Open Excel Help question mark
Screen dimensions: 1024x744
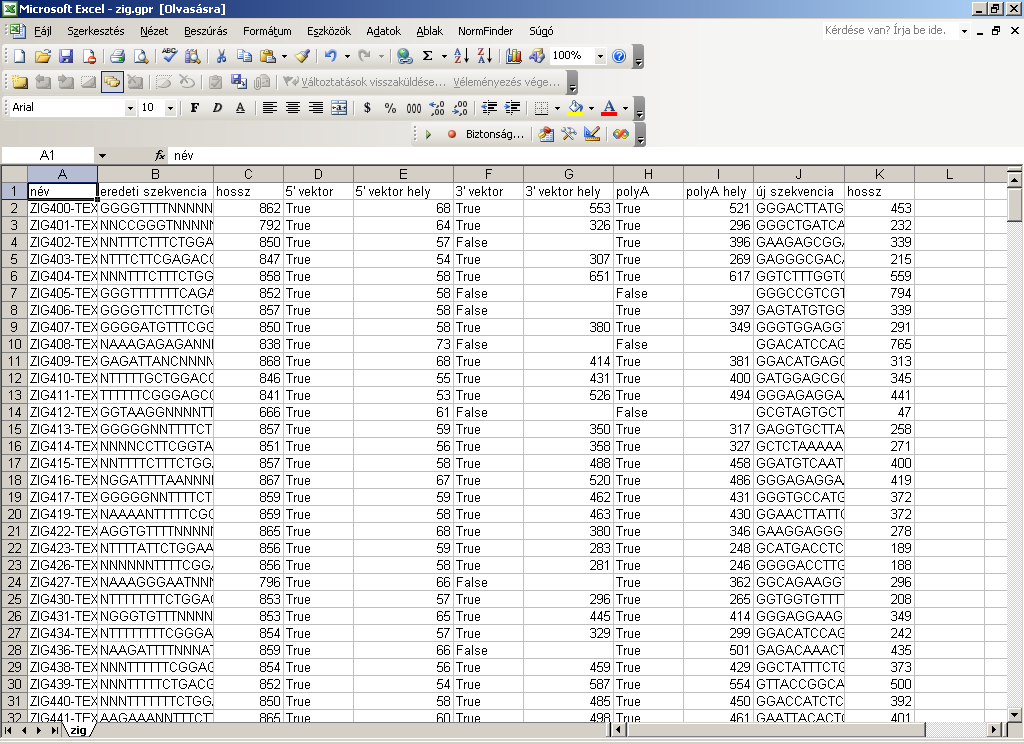[x=619, y=56]
